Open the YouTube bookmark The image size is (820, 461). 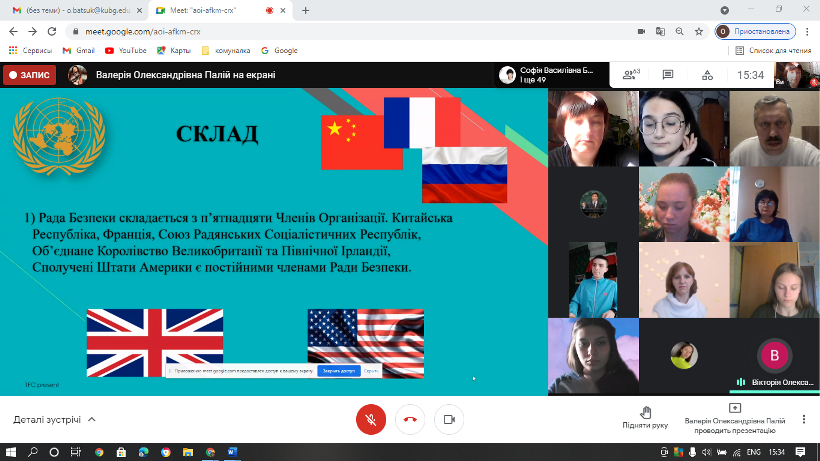(x=126, y=51)
